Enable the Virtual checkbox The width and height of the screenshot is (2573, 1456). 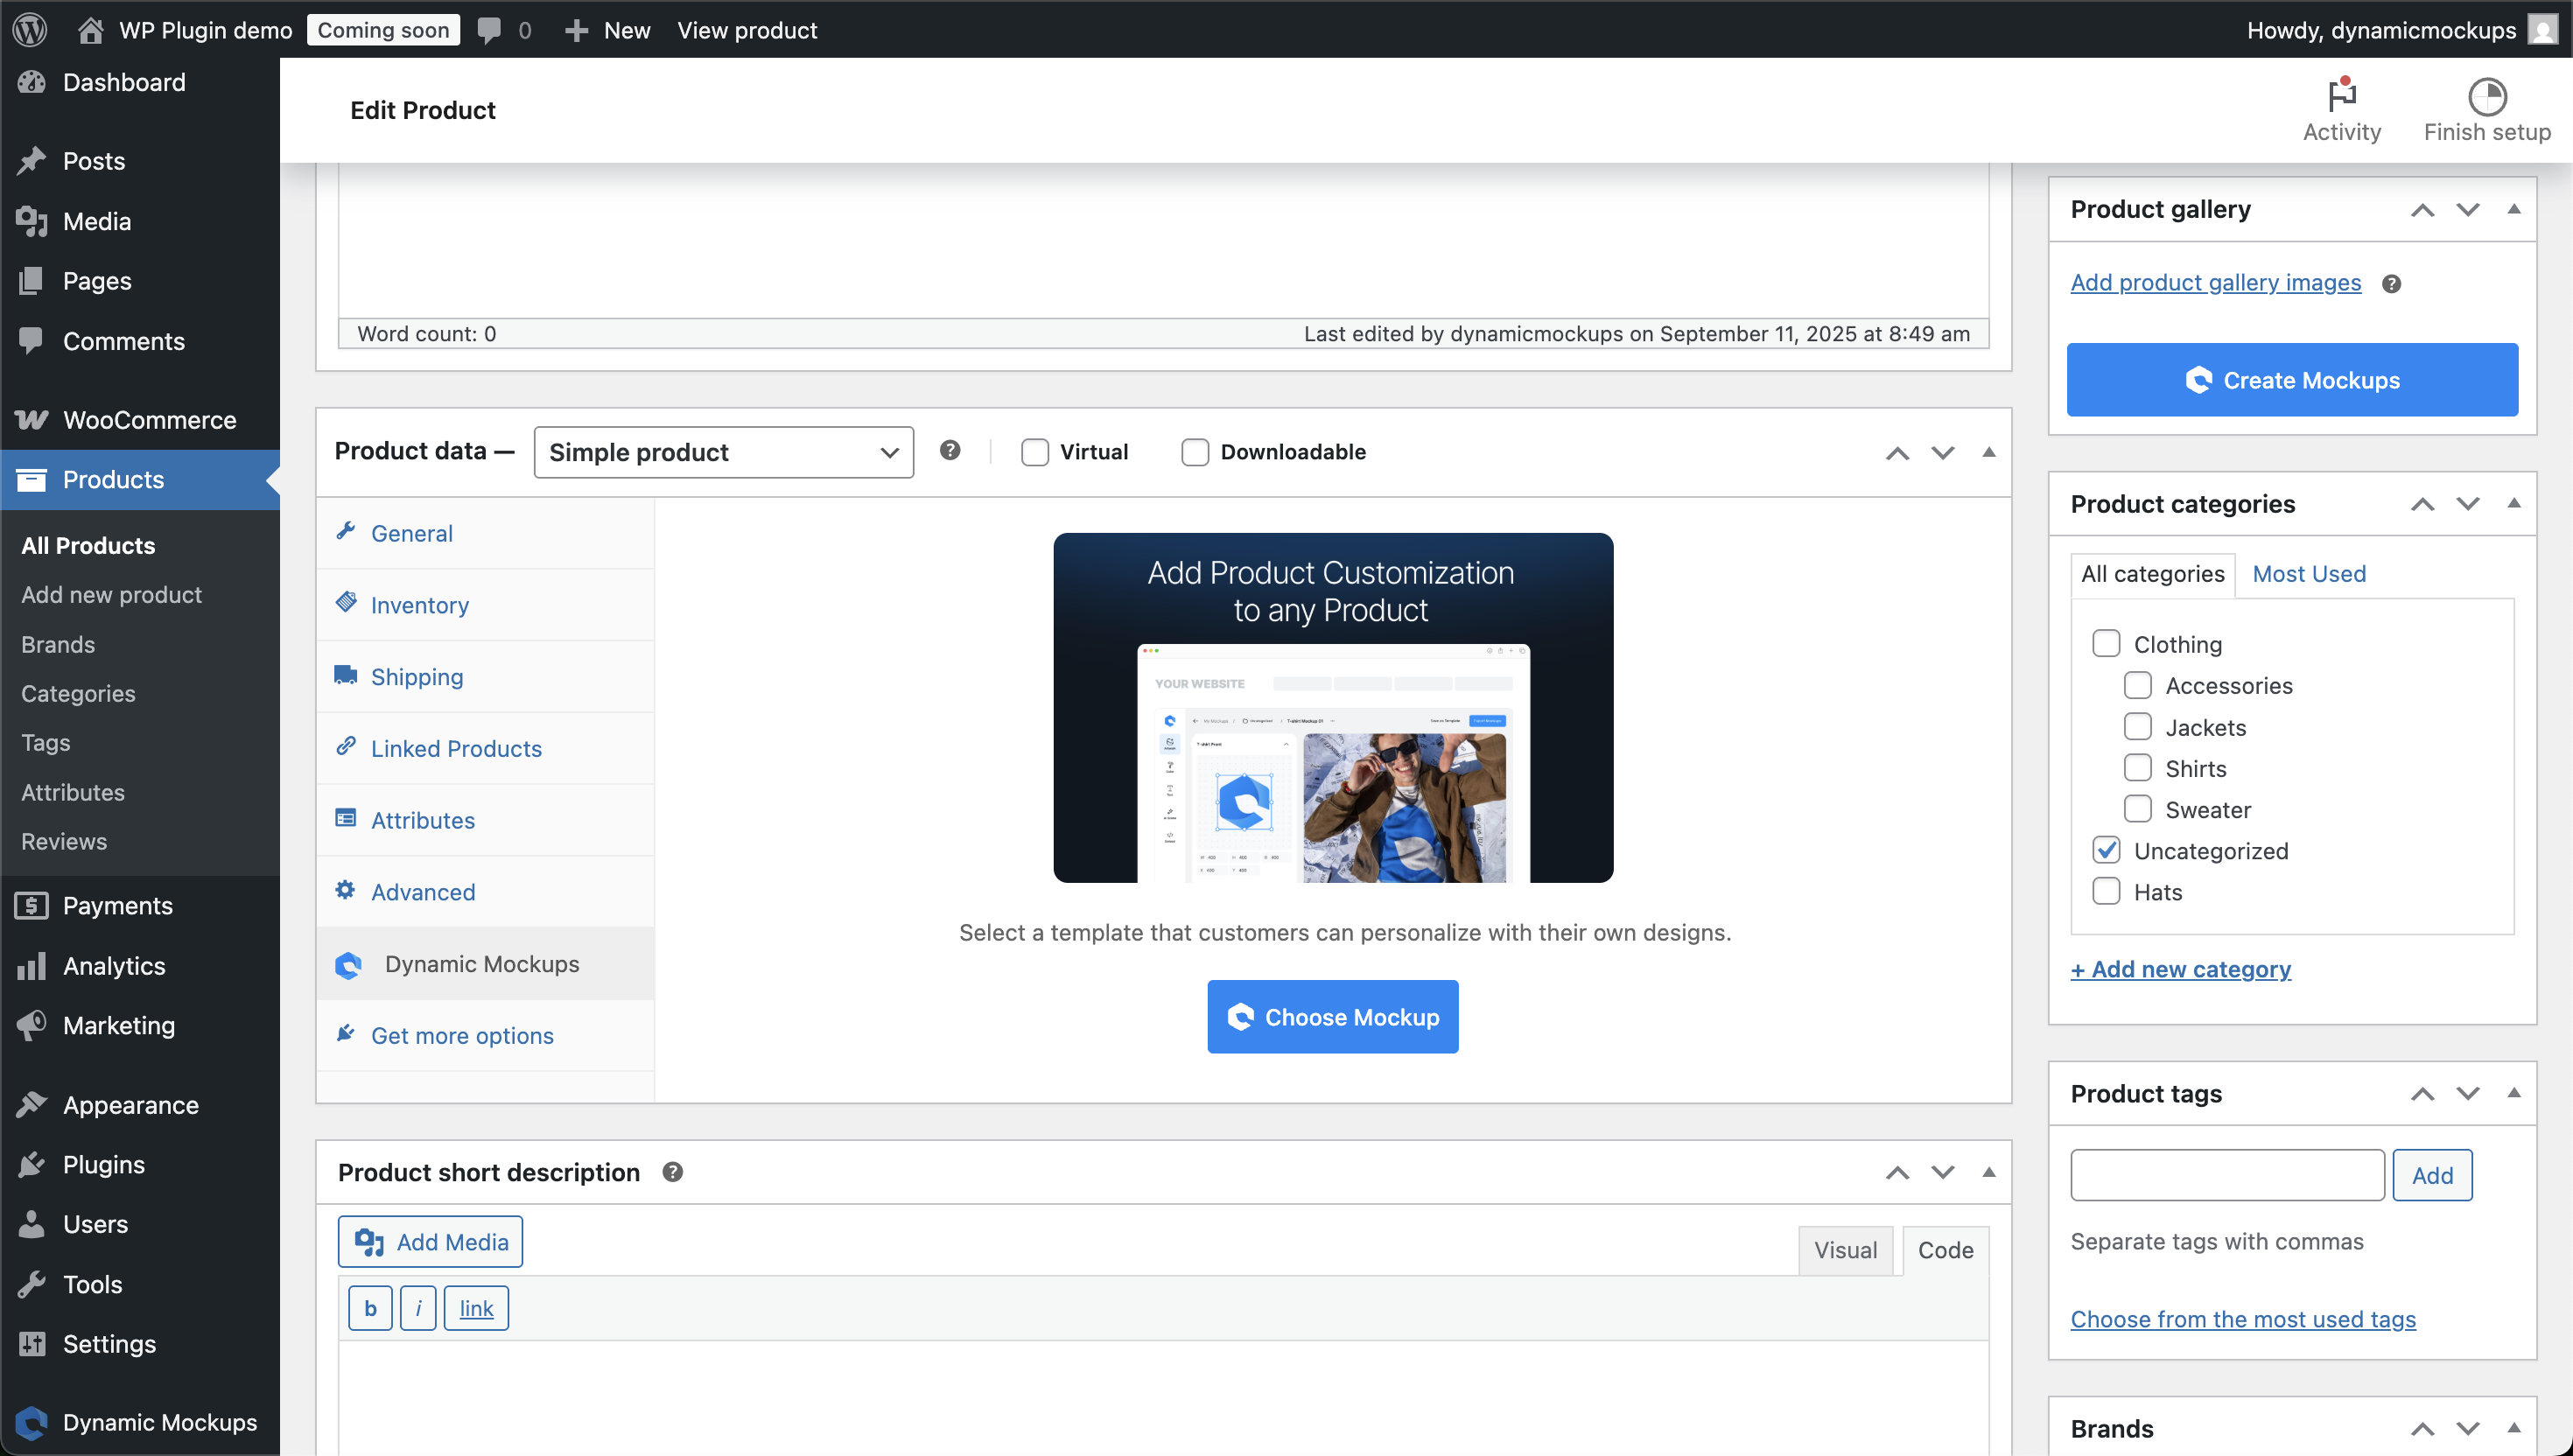[x=1035, y=452]
